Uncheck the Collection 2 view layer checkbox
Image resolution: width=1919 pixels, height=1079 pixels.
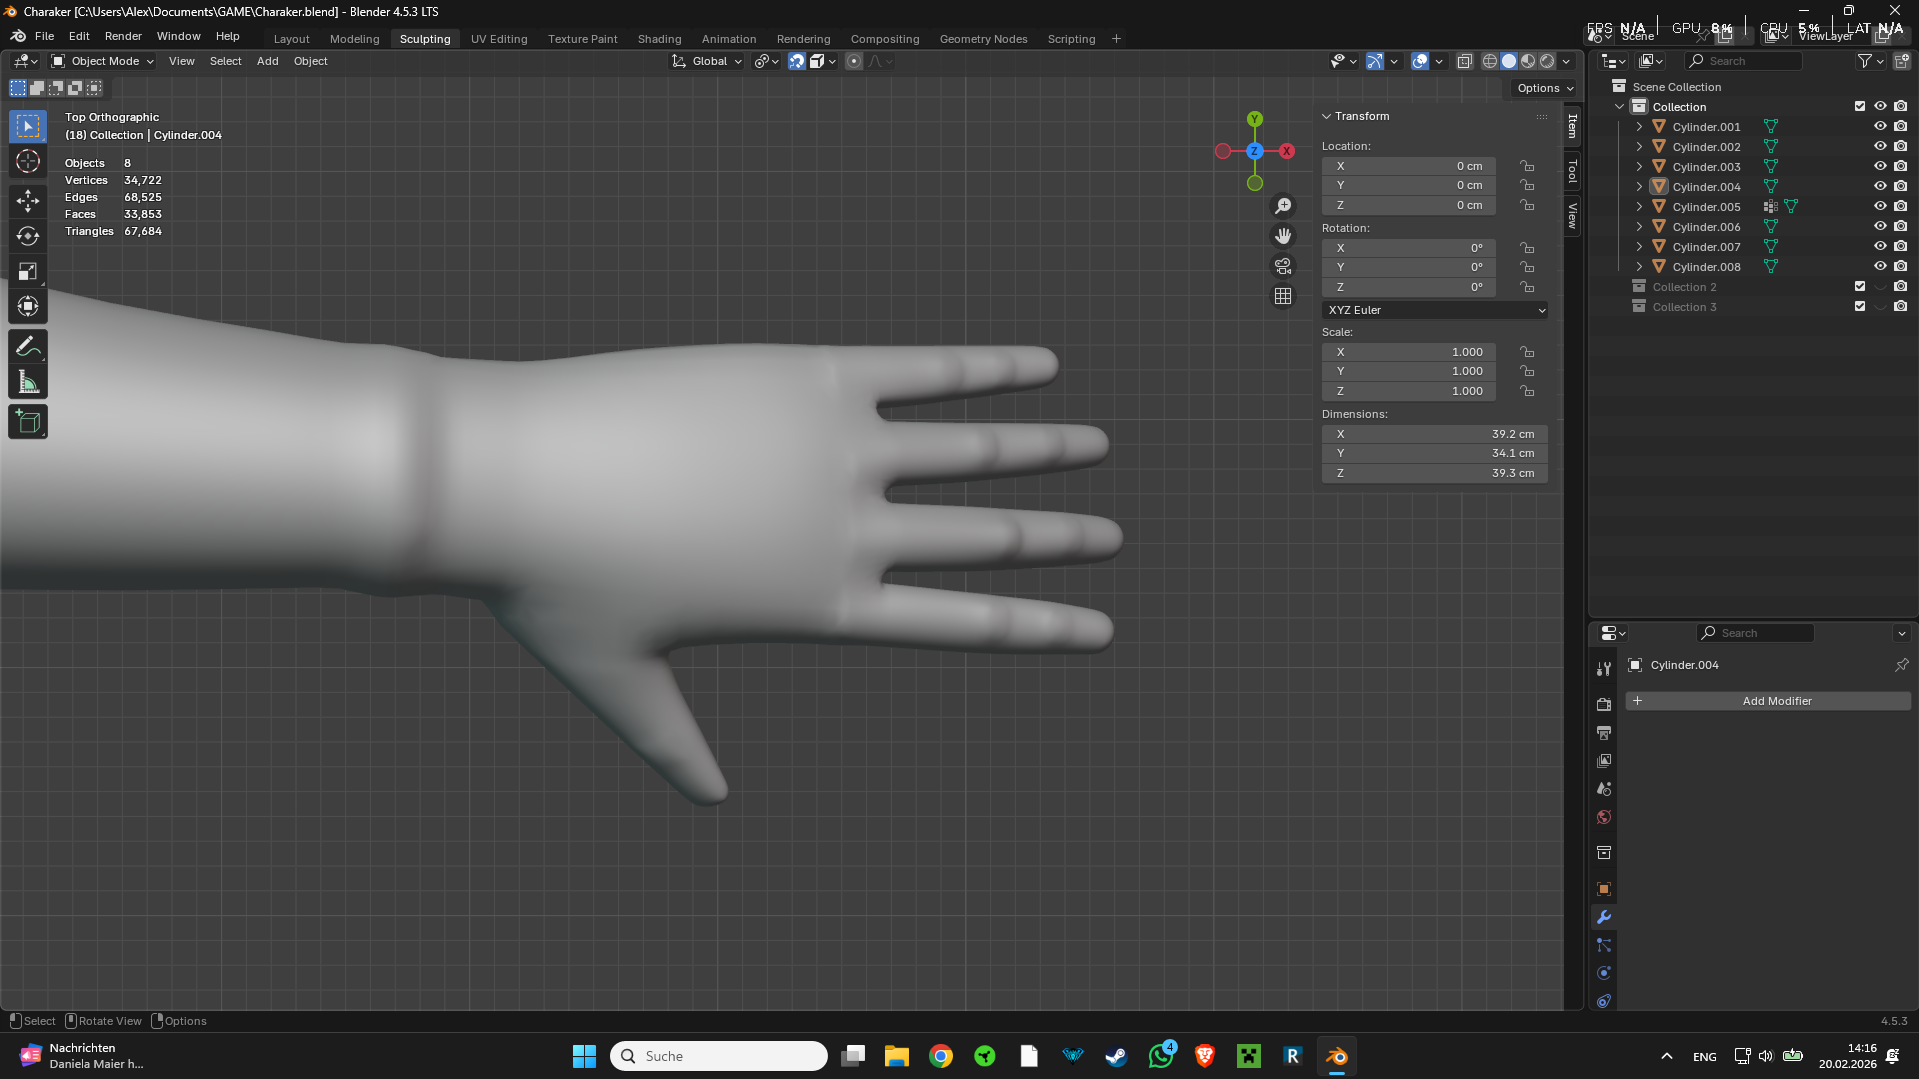tap(1860, 287)
